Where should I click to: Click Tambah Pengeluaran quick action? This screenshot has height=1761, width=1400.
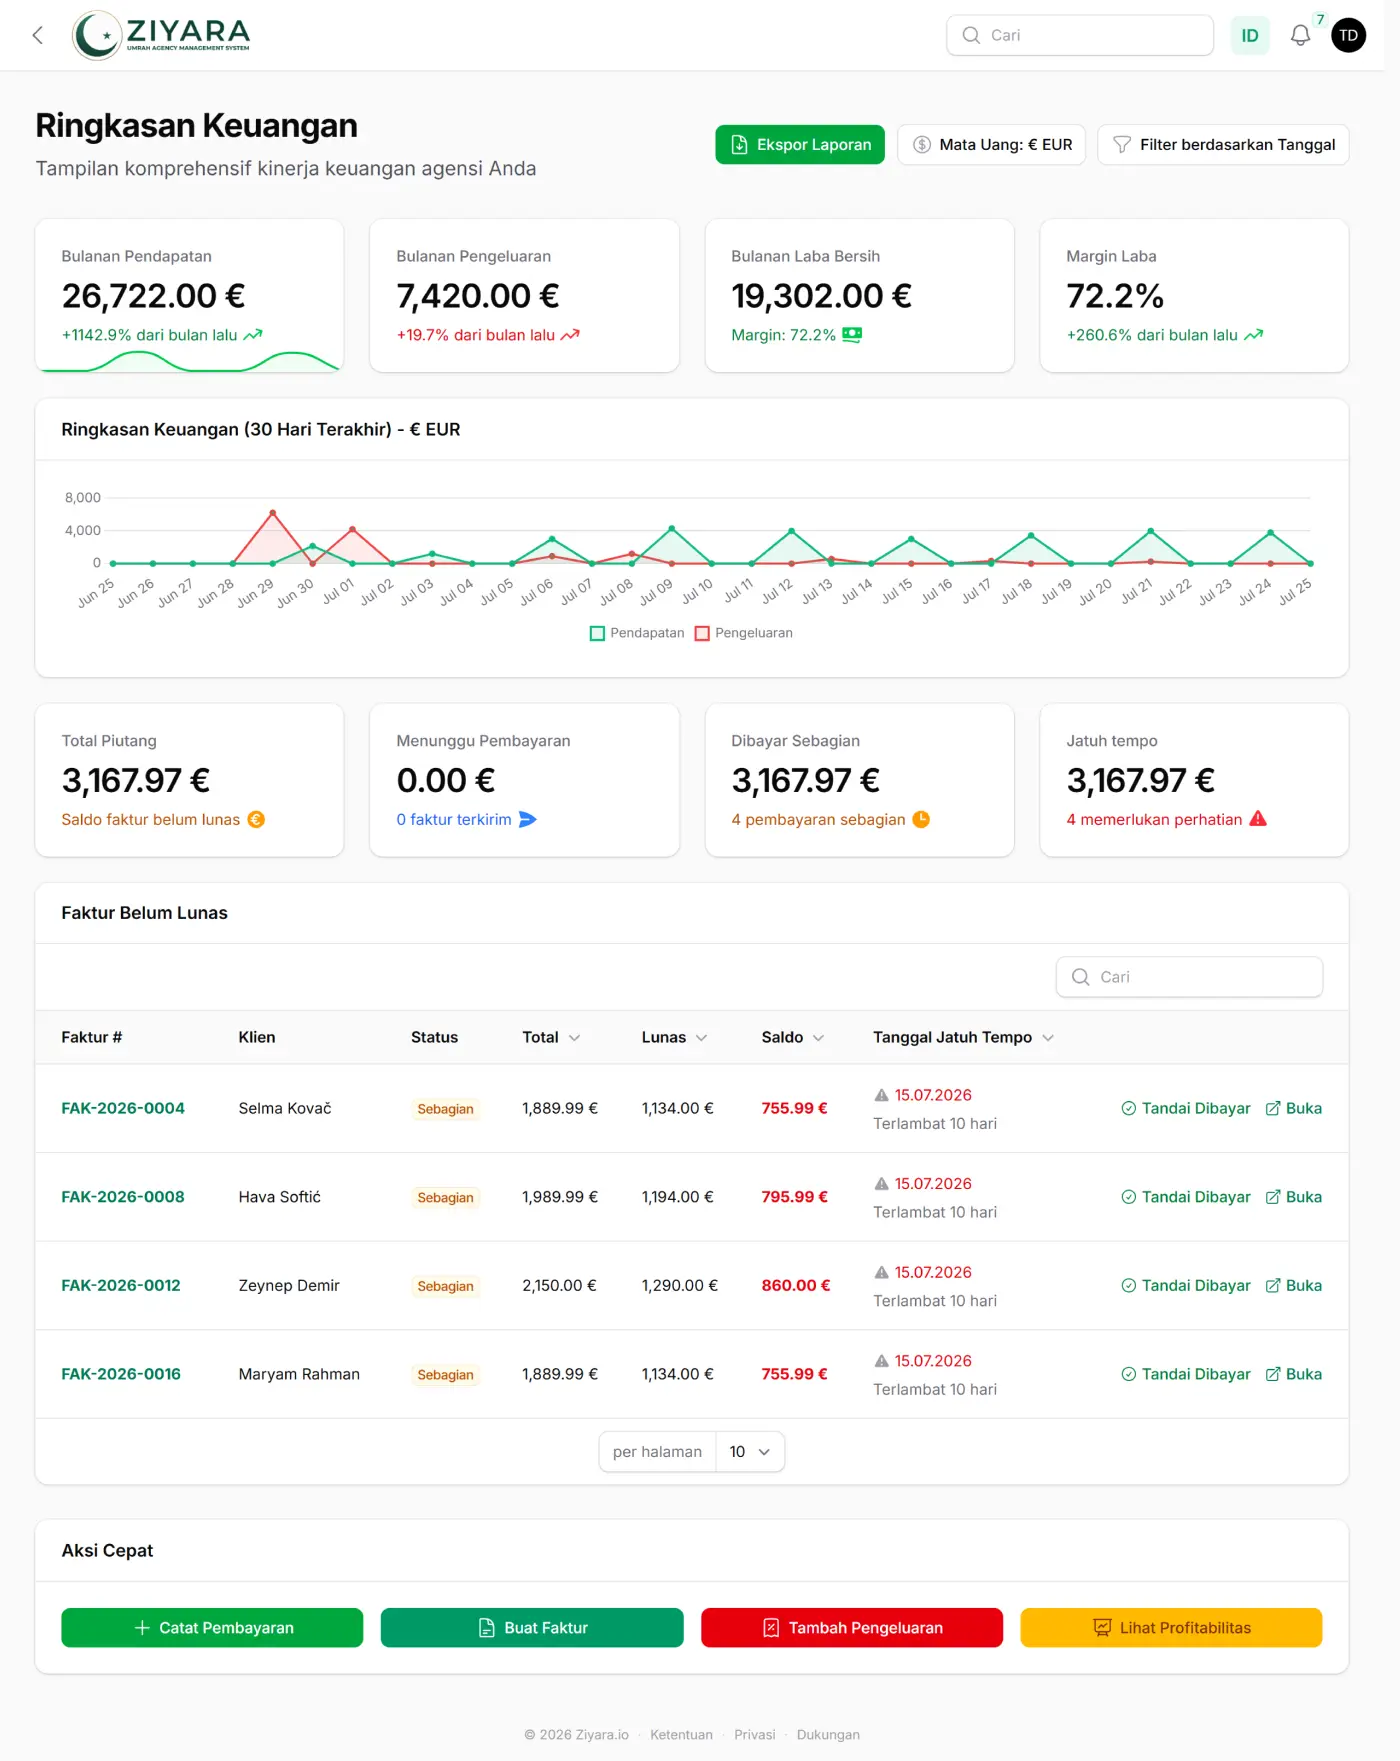pos(852,1628)
